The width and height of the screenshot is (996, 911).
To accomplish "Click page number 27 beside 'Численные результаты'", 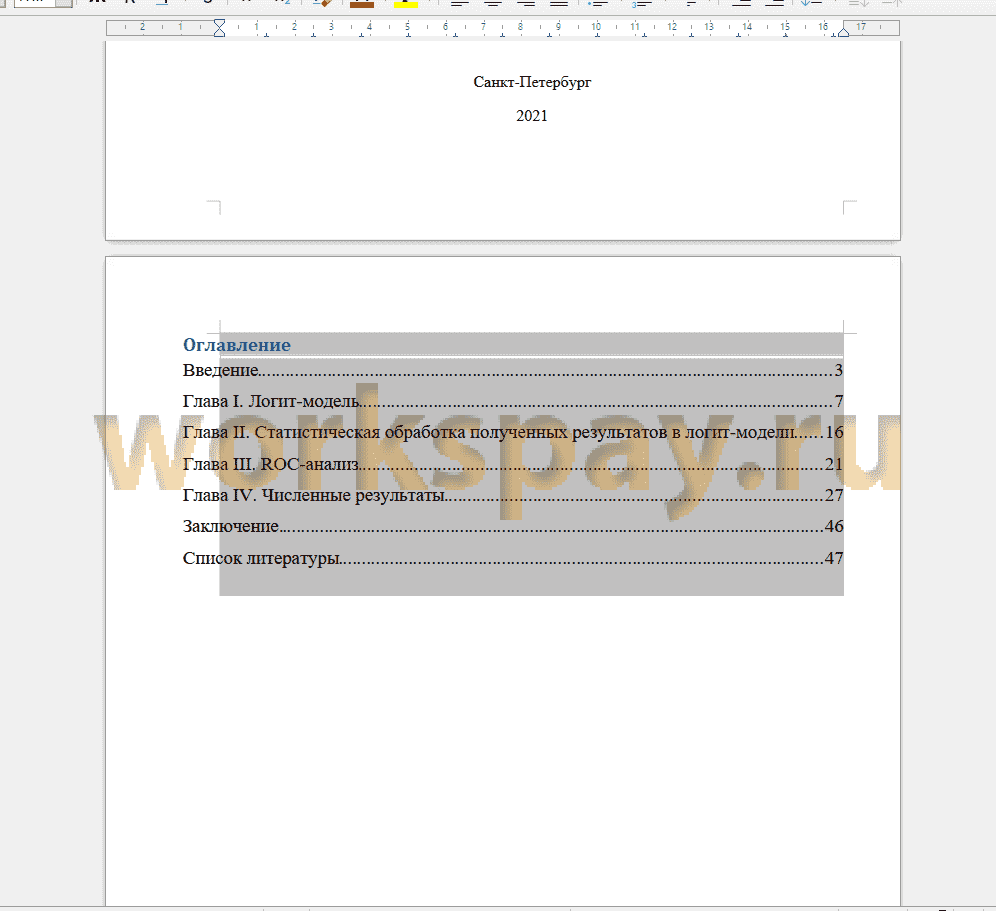I will coord(834,495).
